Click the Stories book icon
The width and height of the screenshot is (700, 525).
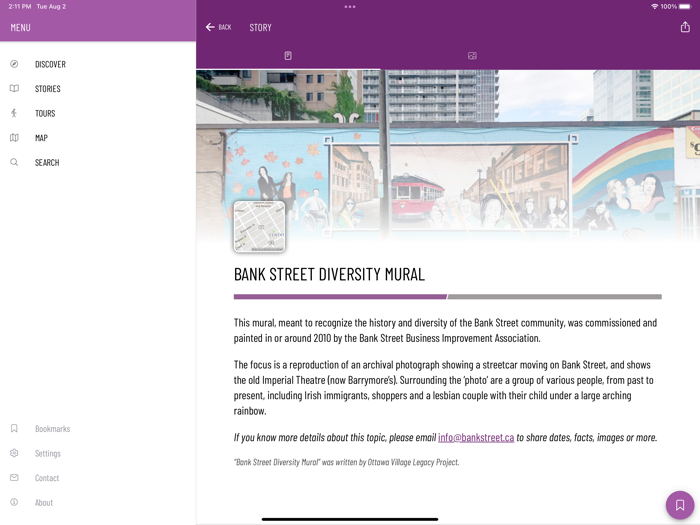coord(14,88)
